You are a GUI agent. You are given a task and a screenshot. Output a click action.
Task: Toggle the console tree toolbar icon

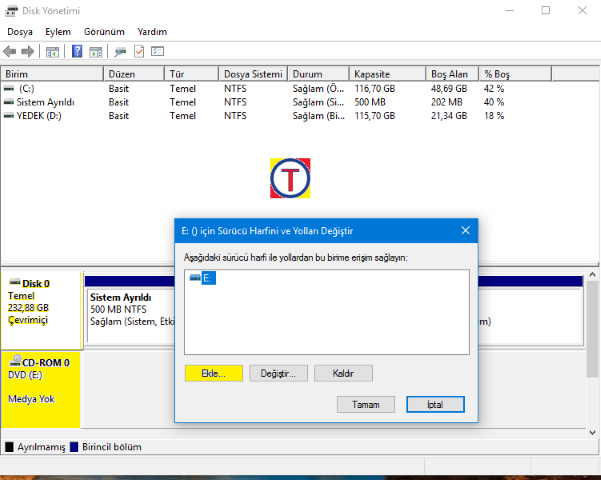pos(52,52)
